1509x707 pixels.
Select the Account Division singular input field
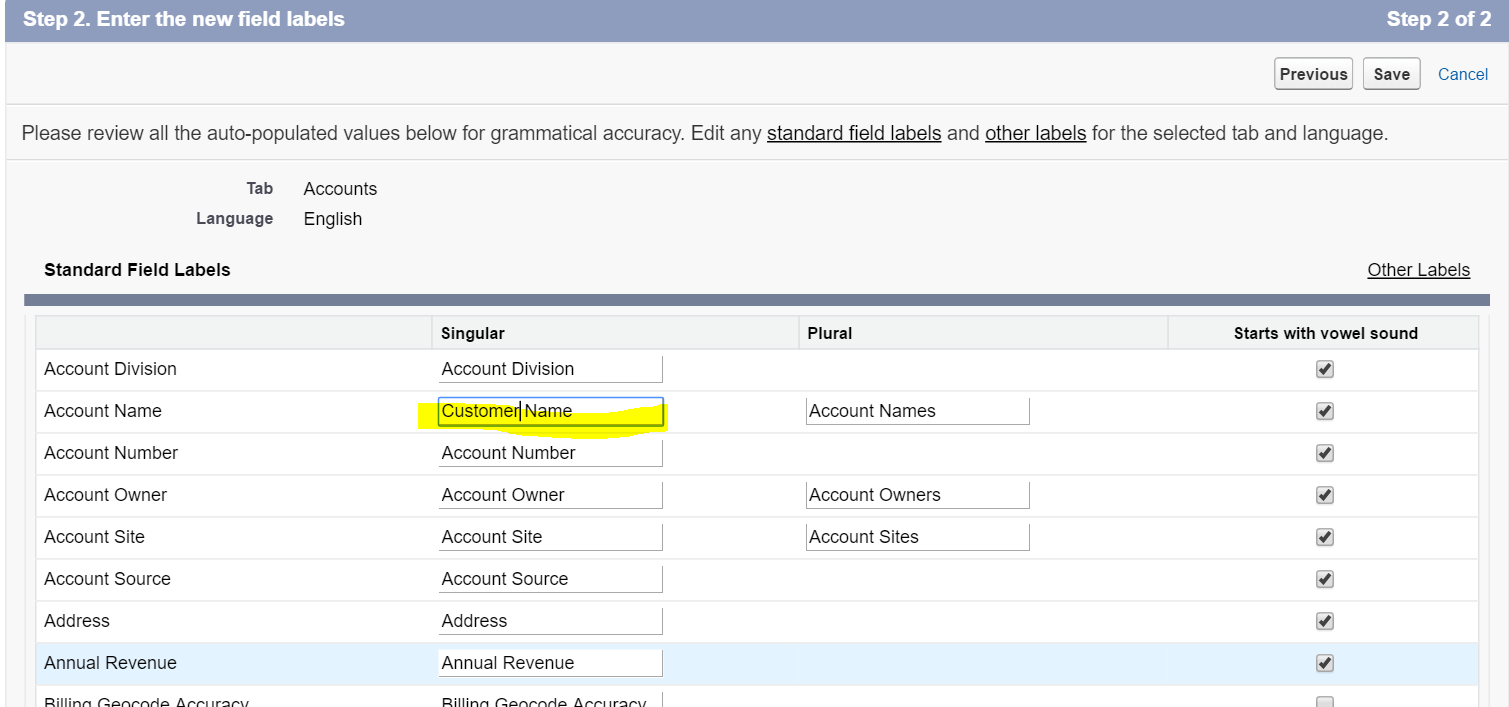550,369
